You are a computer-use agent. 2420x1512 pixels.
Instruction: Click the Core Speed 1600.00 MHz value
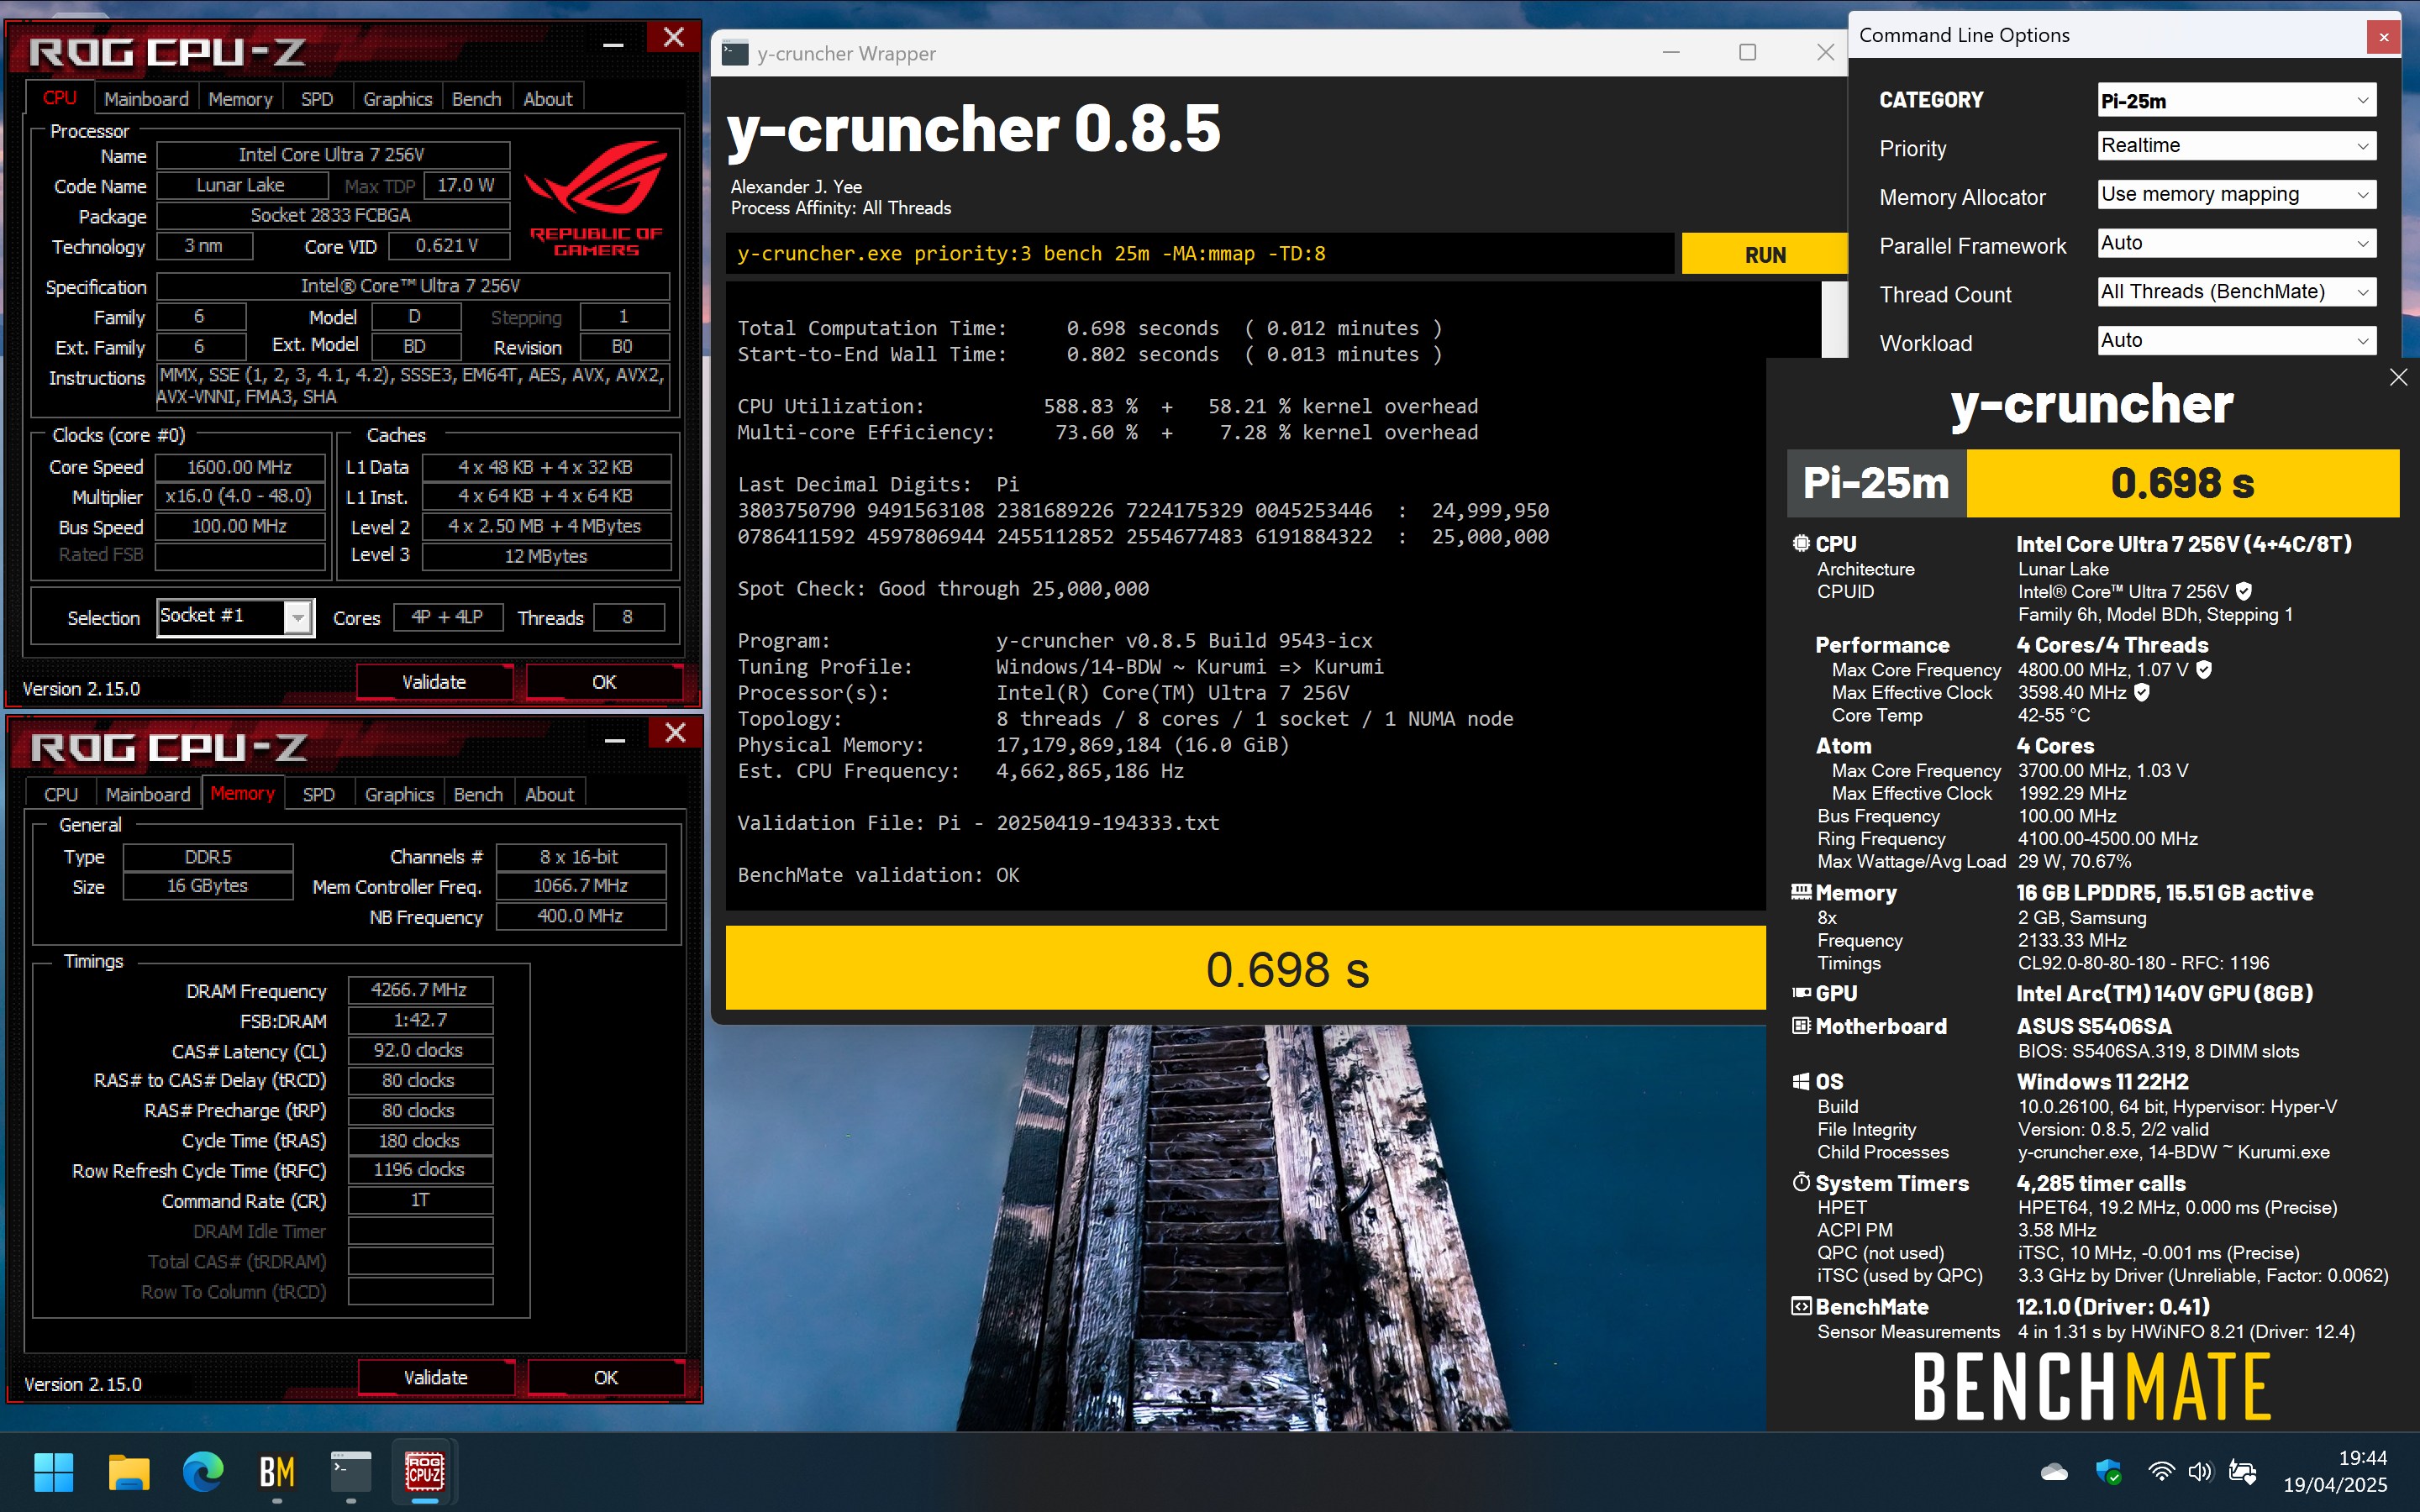coord(240,467)
